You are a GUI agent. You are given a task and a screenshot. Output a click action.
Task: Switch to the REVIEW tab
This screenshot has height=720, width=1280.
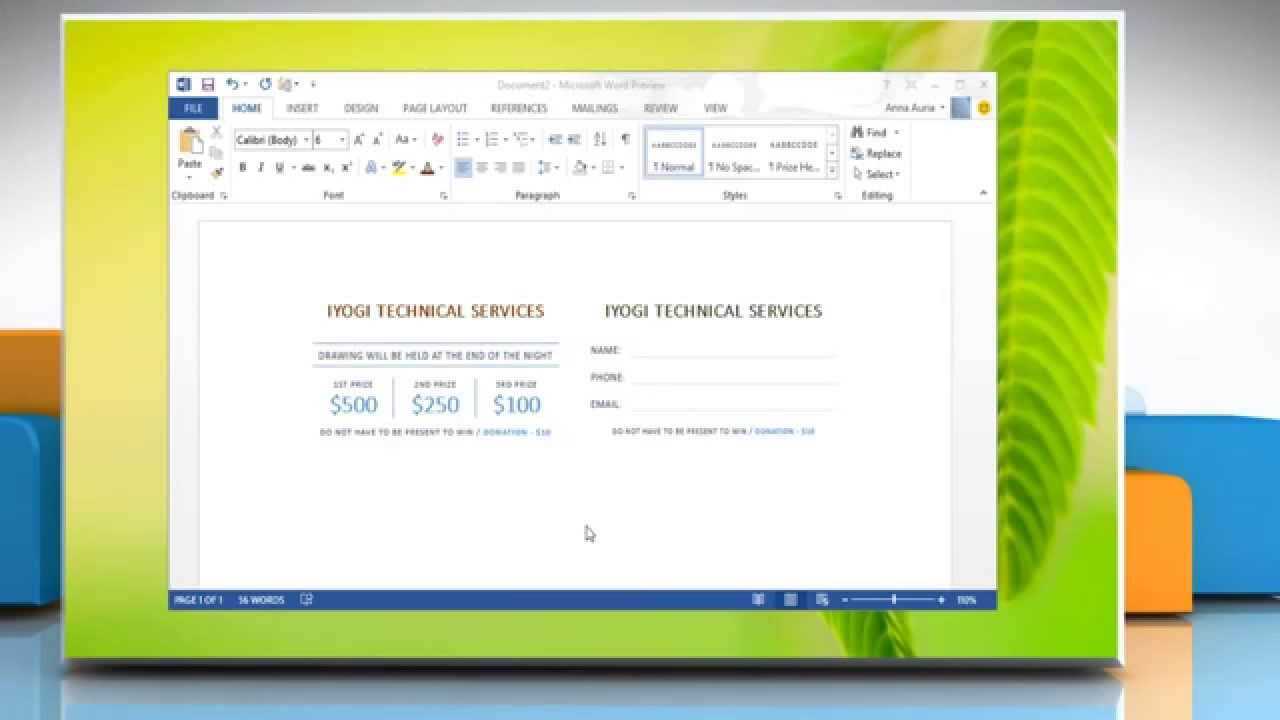pyautogui.click(x=661, y=108)
